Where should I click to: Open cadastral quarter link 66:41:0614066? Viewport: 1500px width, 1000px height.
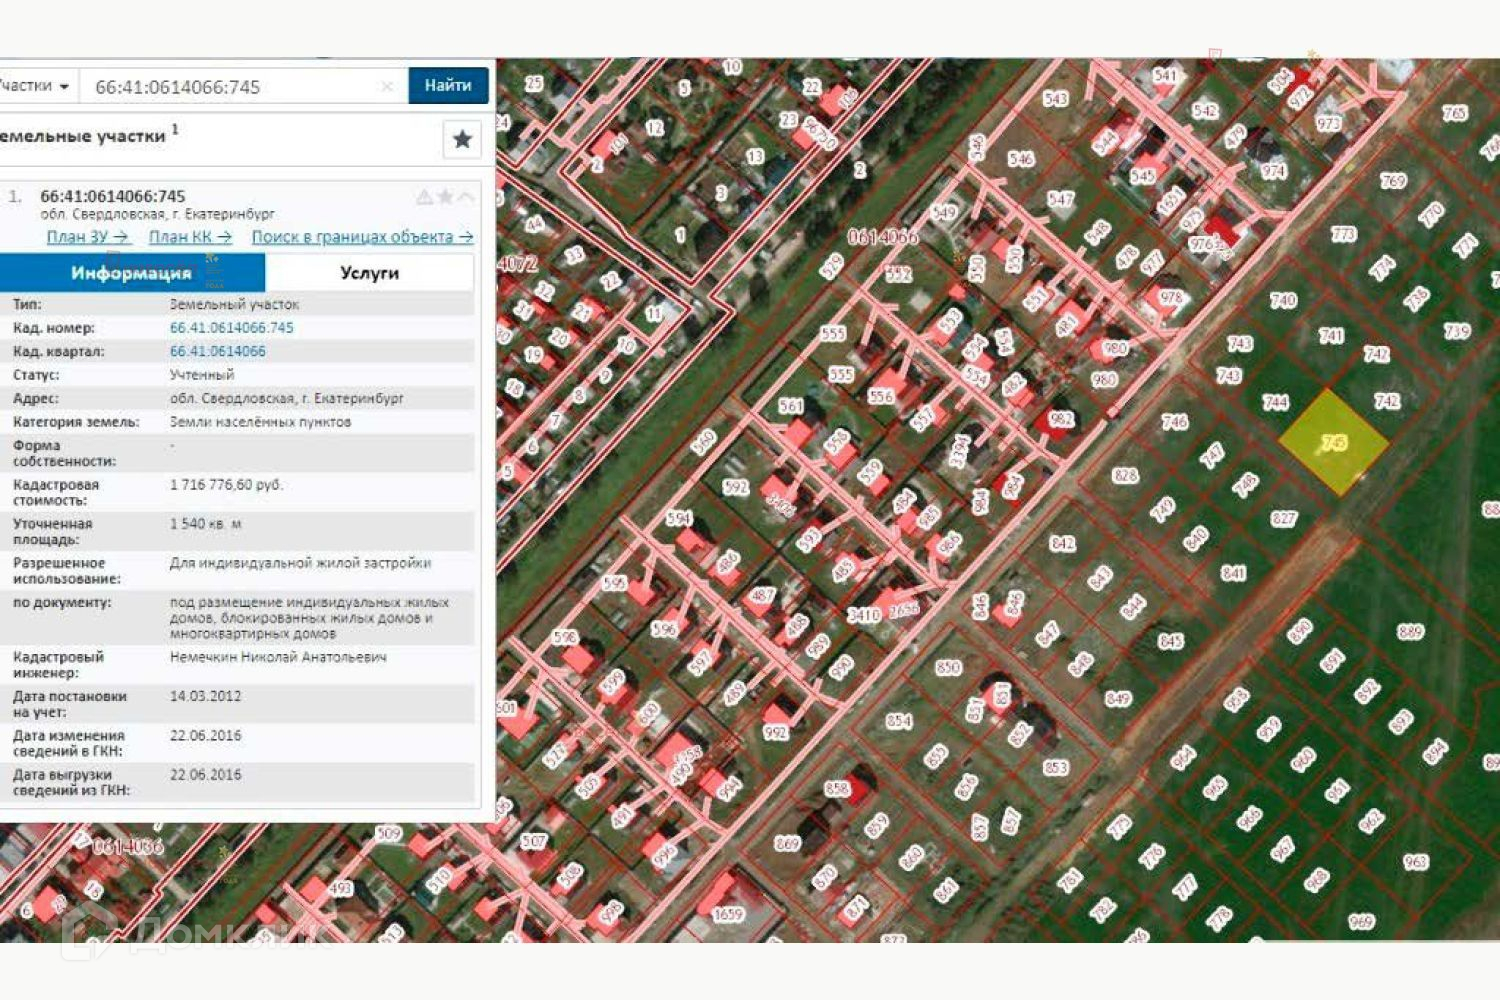(218, 351)
